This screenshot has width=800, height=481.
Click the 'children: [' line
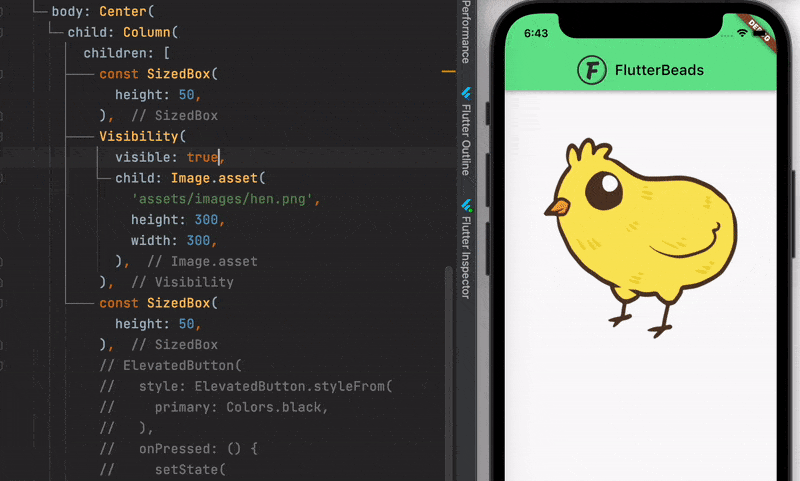127,53
